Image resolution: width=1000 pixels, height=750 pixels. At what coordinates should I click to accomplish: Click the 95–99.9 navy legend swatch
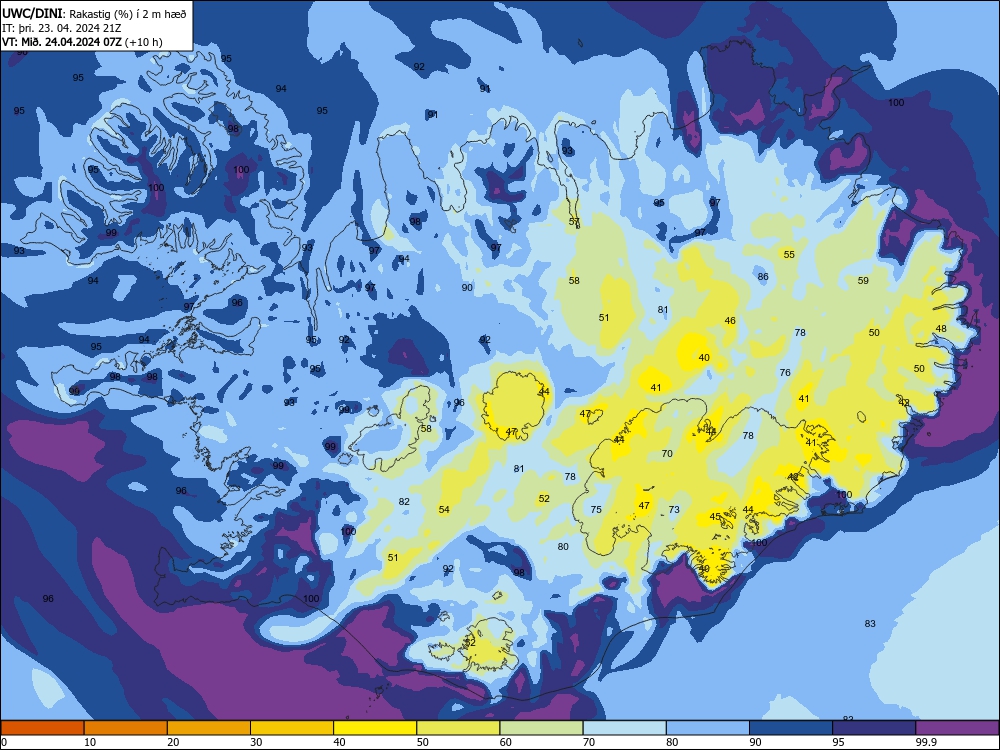click(874, 728)
